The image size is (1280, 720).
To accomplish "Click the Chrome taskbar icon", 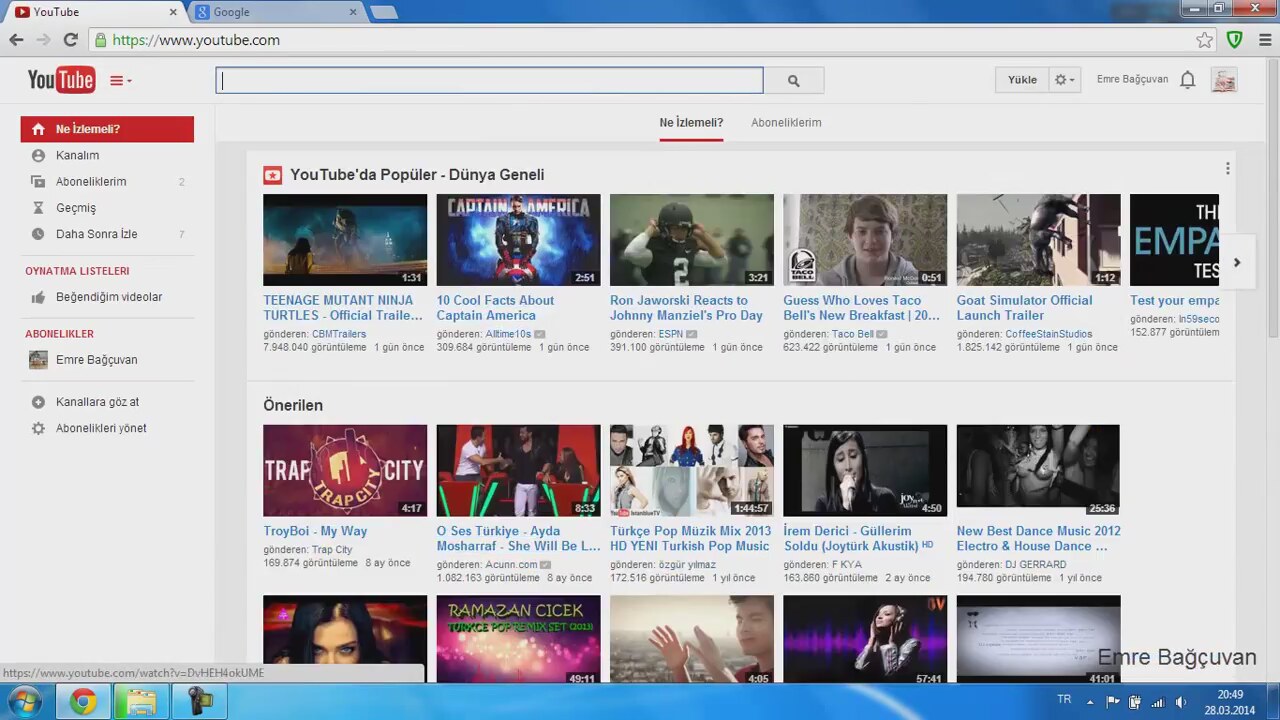I will pyautogui.click(x=83, y=702).
